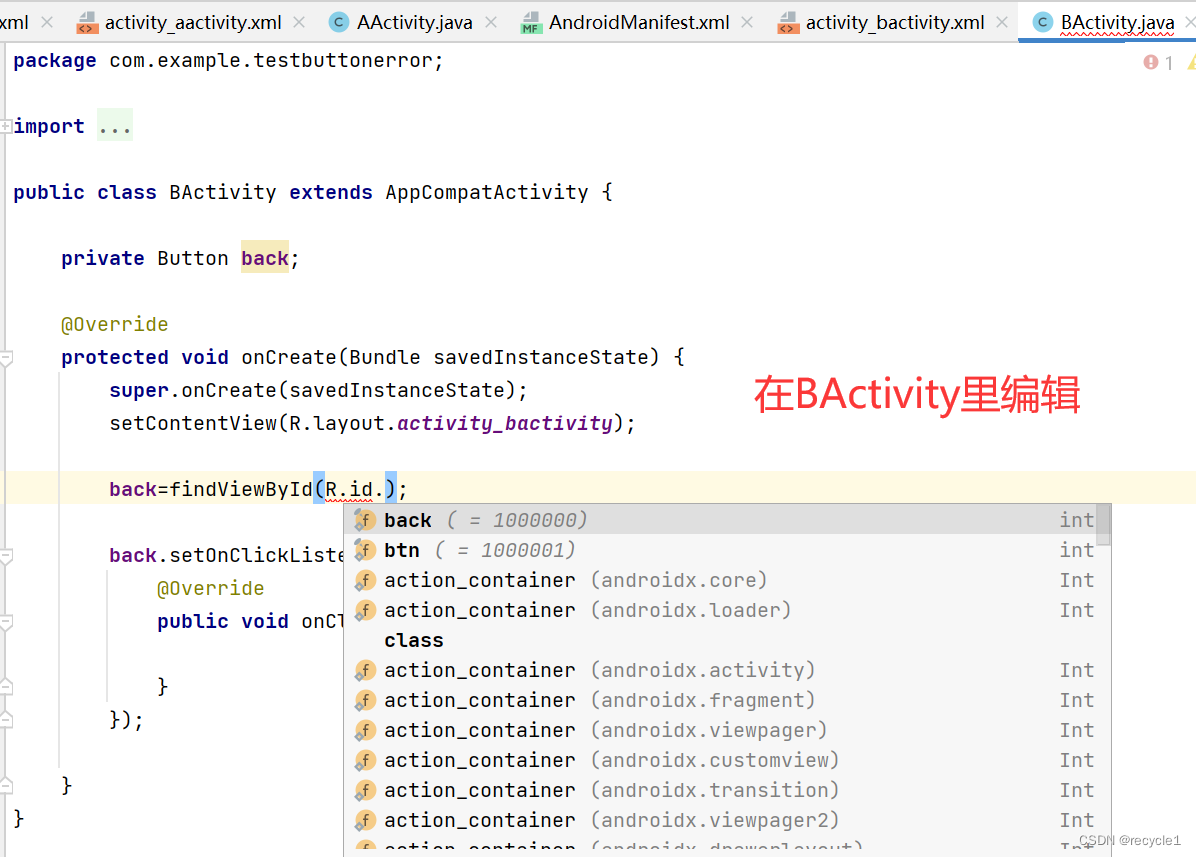Click the yellow warning triangle icon
This screenshot has width=1196, height=857.
pyautogui.click(x=1191, y=62)
